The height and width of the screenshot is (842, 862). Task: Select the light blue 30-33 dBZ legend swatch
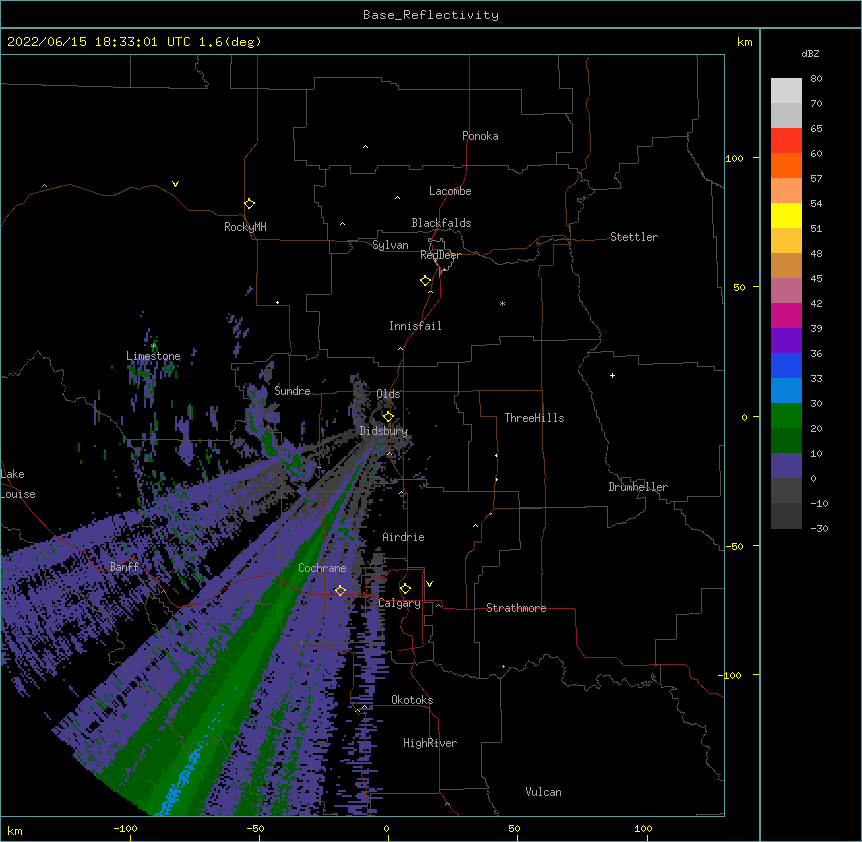click(x=786, y=391)
